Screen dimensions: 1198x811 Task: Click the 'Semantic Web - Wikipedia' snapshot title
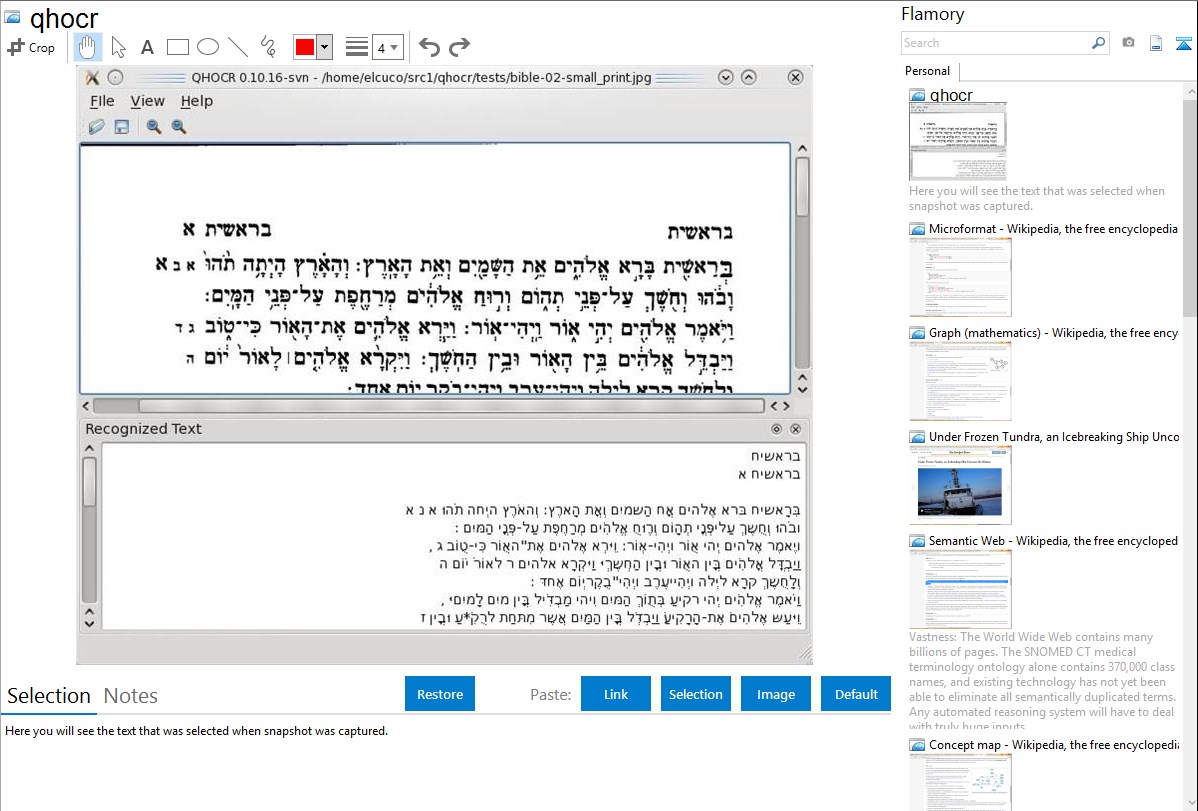[x=1054, y=541]
